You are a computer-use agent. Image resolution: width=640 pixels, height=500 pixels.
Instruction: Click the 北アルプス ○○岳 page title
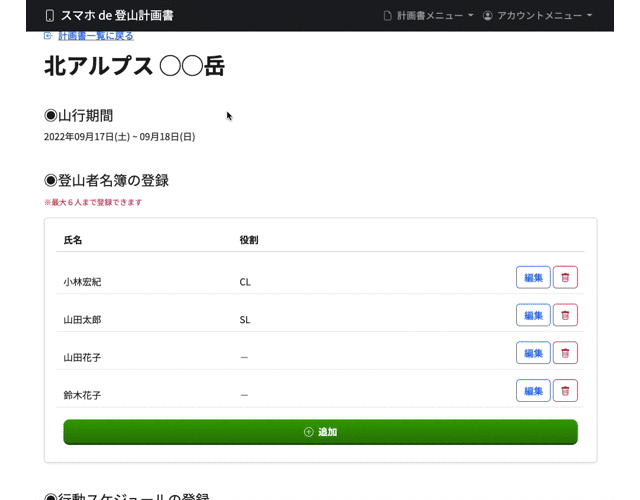click(x=134, y=66)
